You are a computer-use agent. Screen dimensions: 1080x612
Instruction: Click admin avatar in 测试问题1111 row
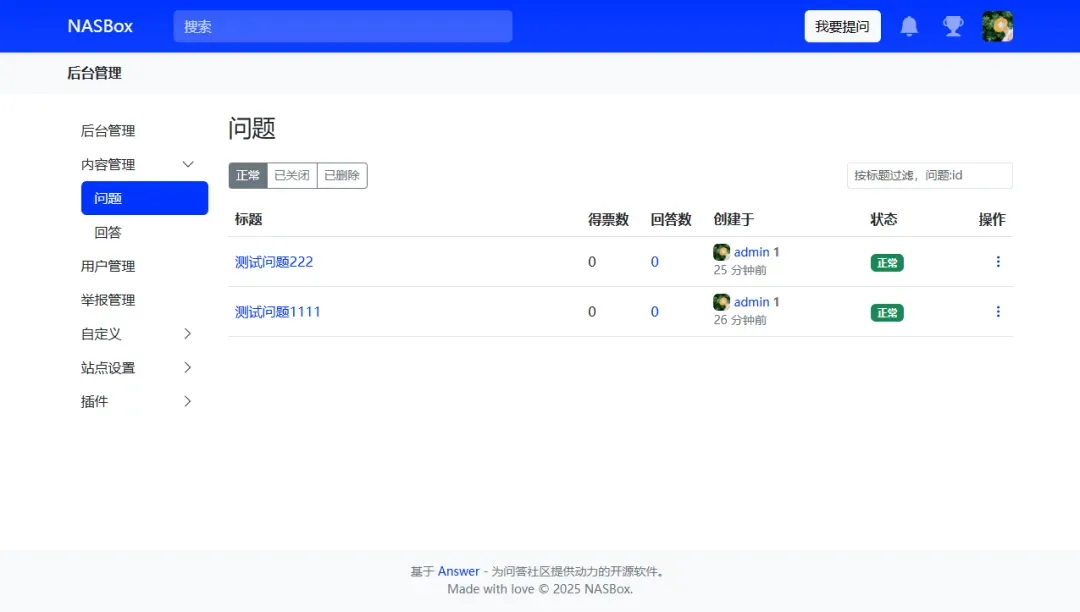(721, 302)
